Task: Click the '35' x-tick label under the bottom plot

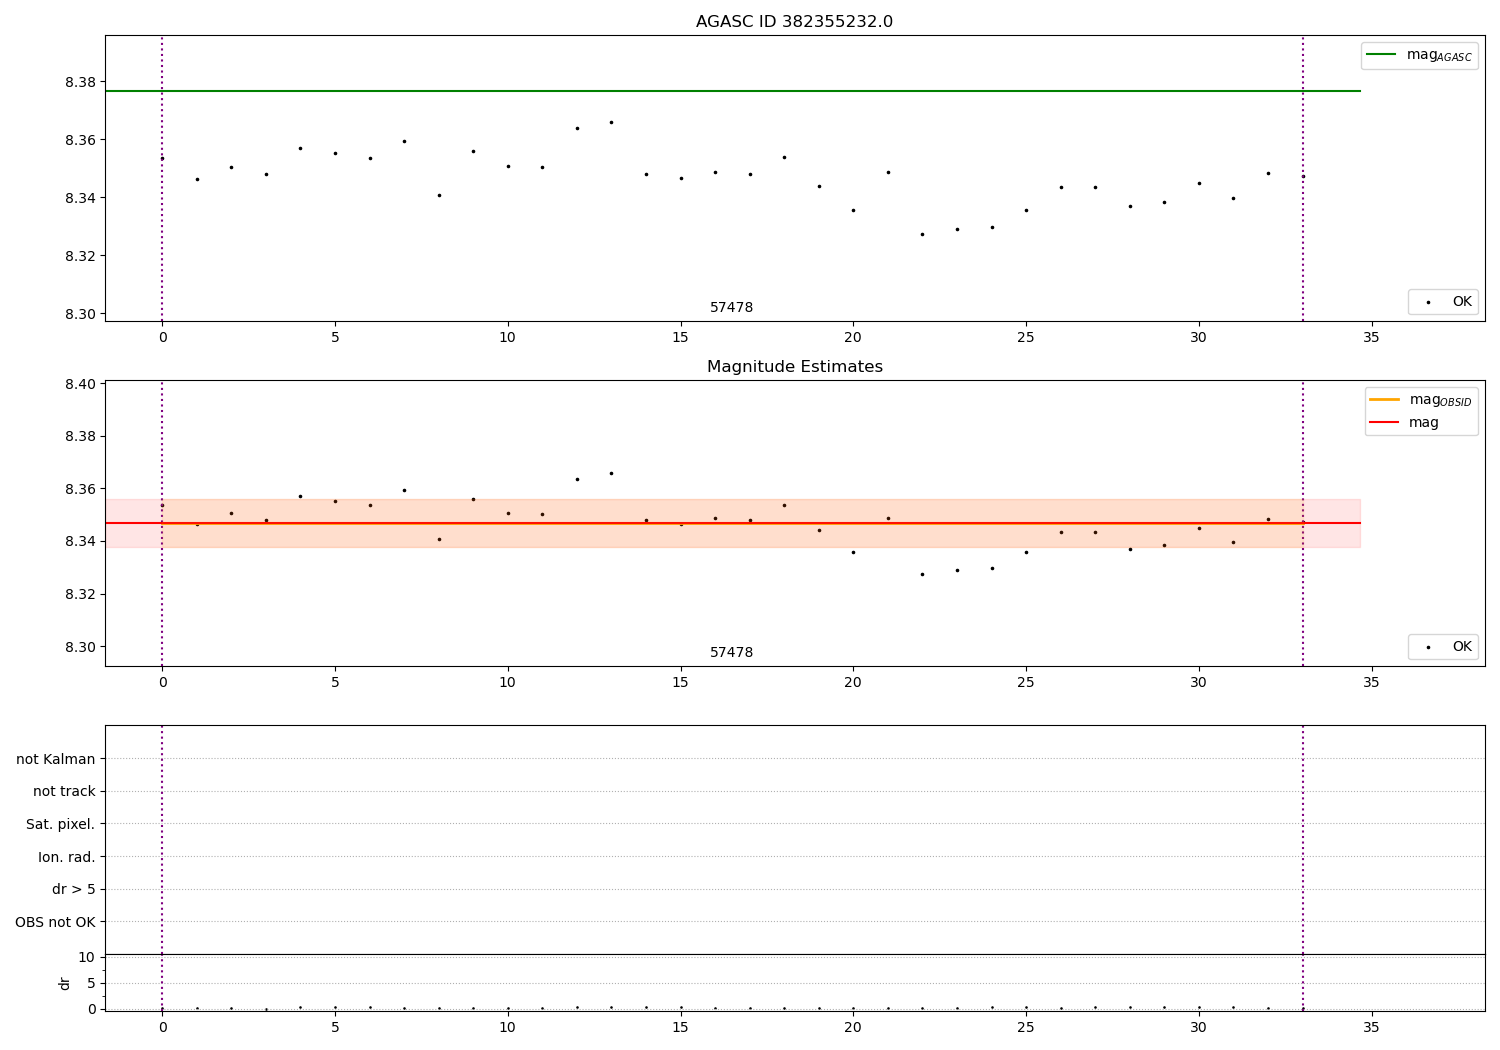Action: tap(1371, 1027)
